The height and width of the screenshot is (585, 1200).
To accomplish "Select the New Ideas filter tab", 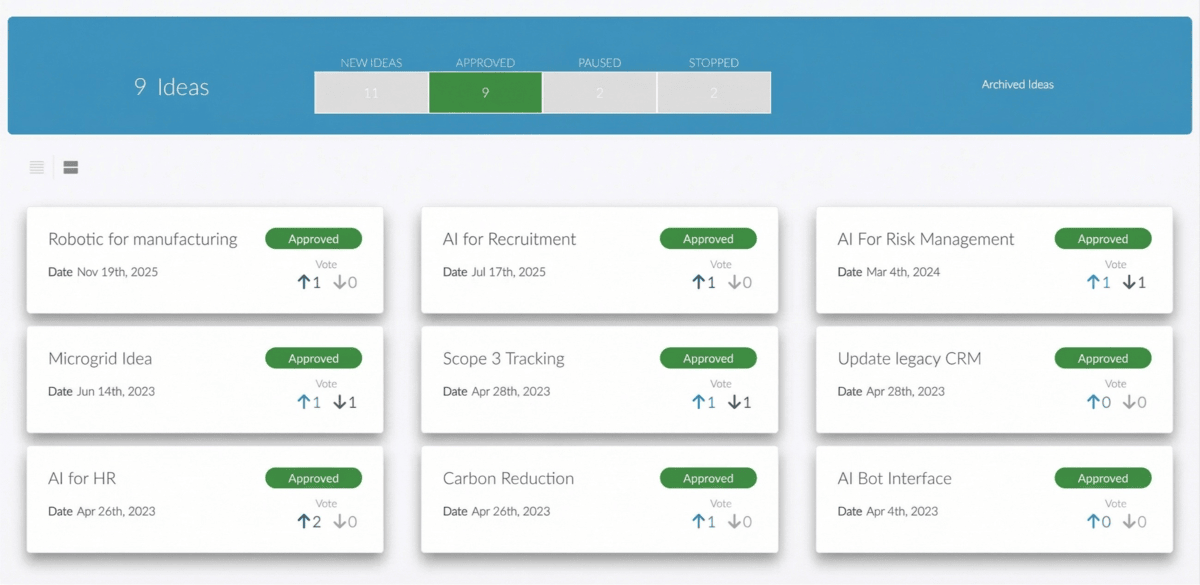I will [371, 91].
